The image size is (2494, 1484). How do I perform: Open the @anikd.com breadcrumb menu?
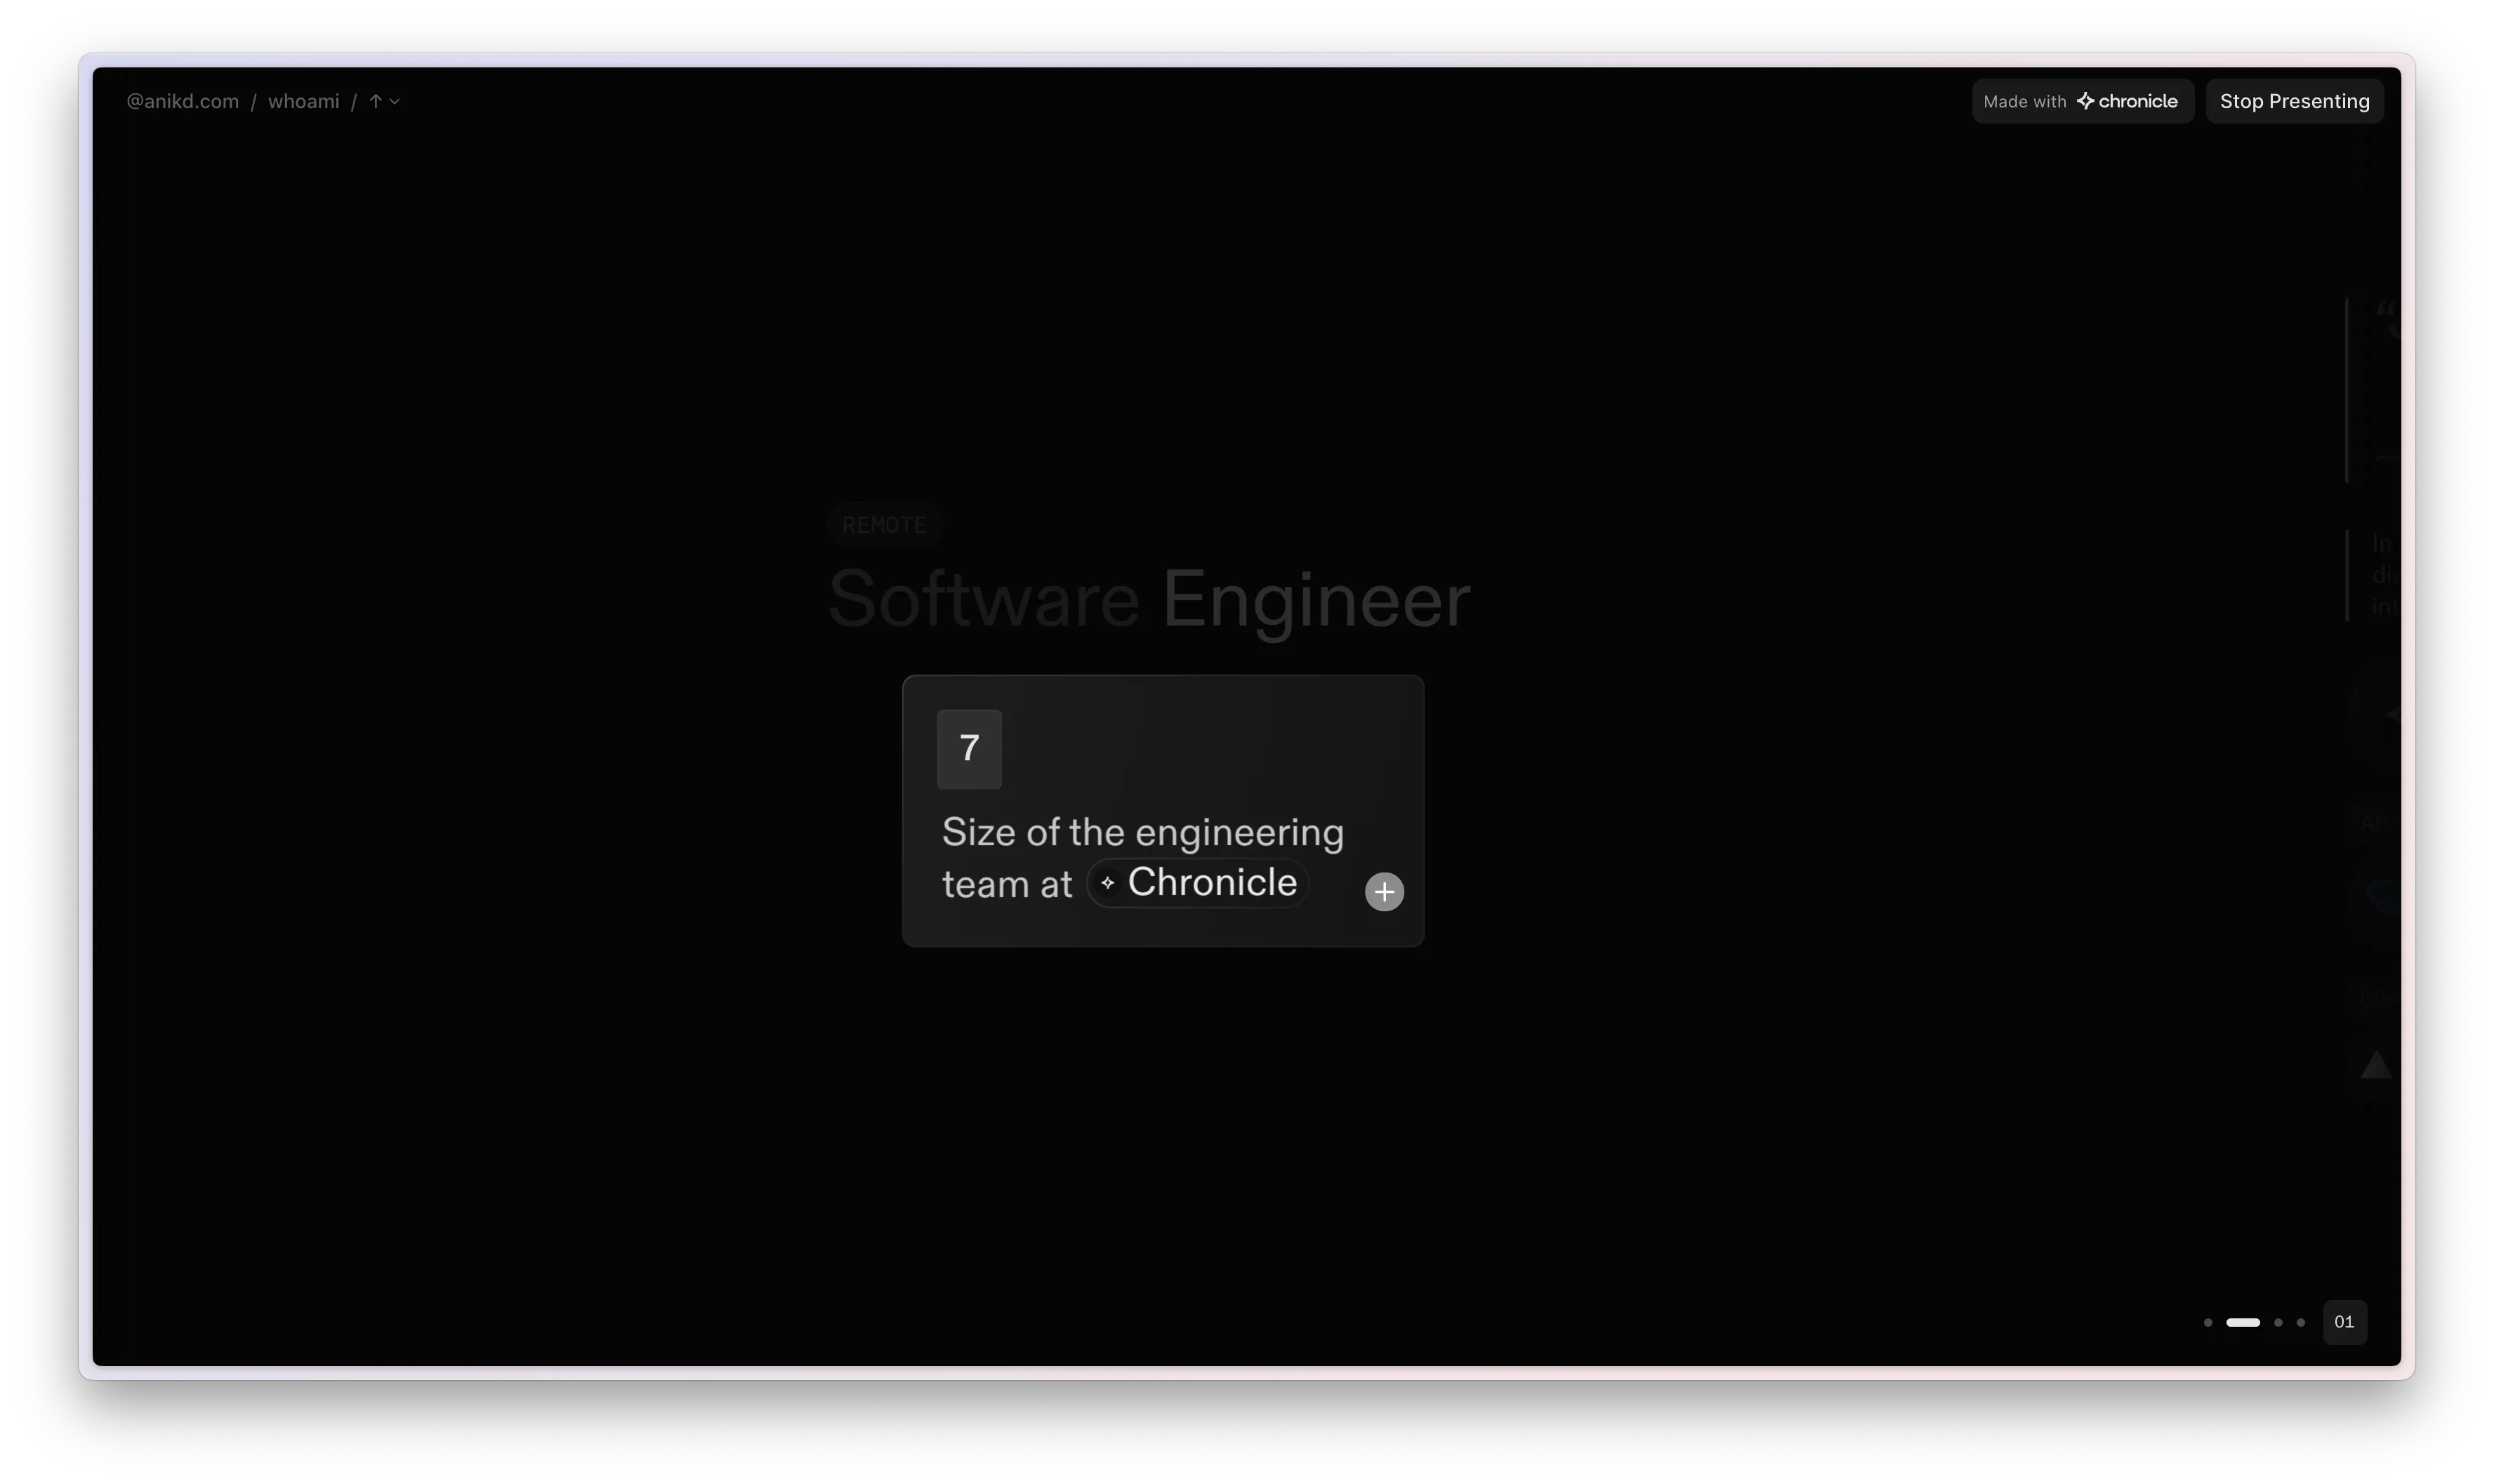pyautogui.click(x=182, y=100)
